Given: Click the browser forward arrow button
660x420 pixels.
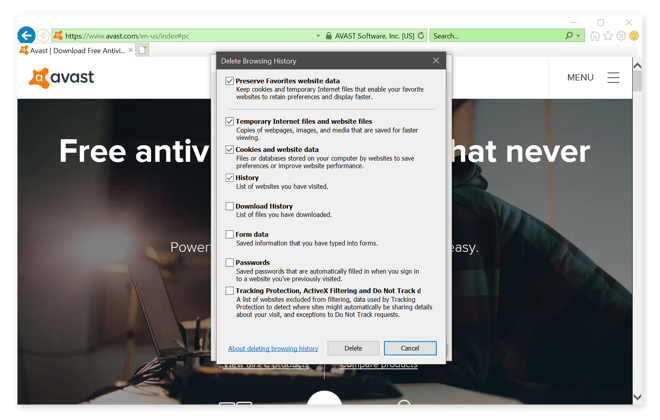Looking at the screenshot, I should pyautogui.click(x=43, y=36).
